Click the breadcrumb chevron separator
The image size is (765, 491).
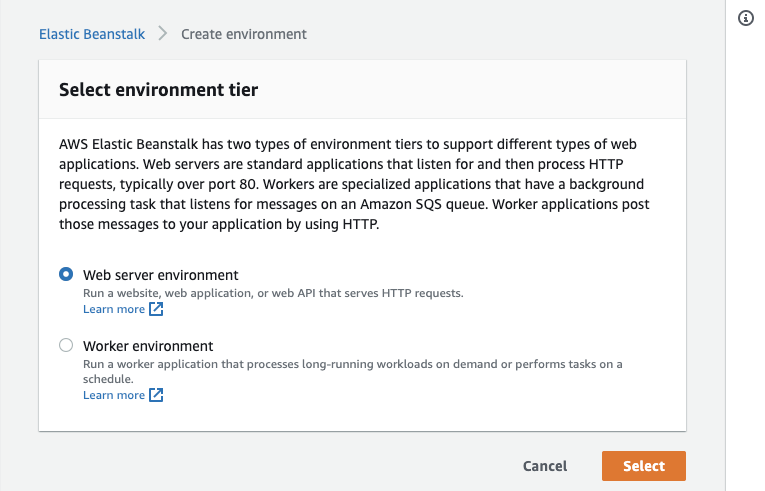coord(163,34)
